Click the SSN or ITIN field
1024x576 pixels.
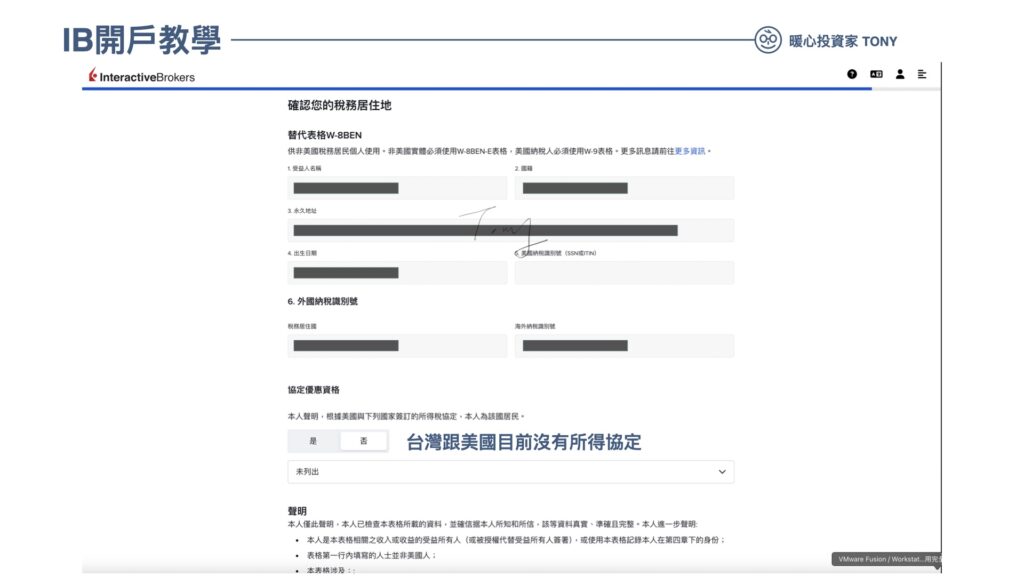624,273
